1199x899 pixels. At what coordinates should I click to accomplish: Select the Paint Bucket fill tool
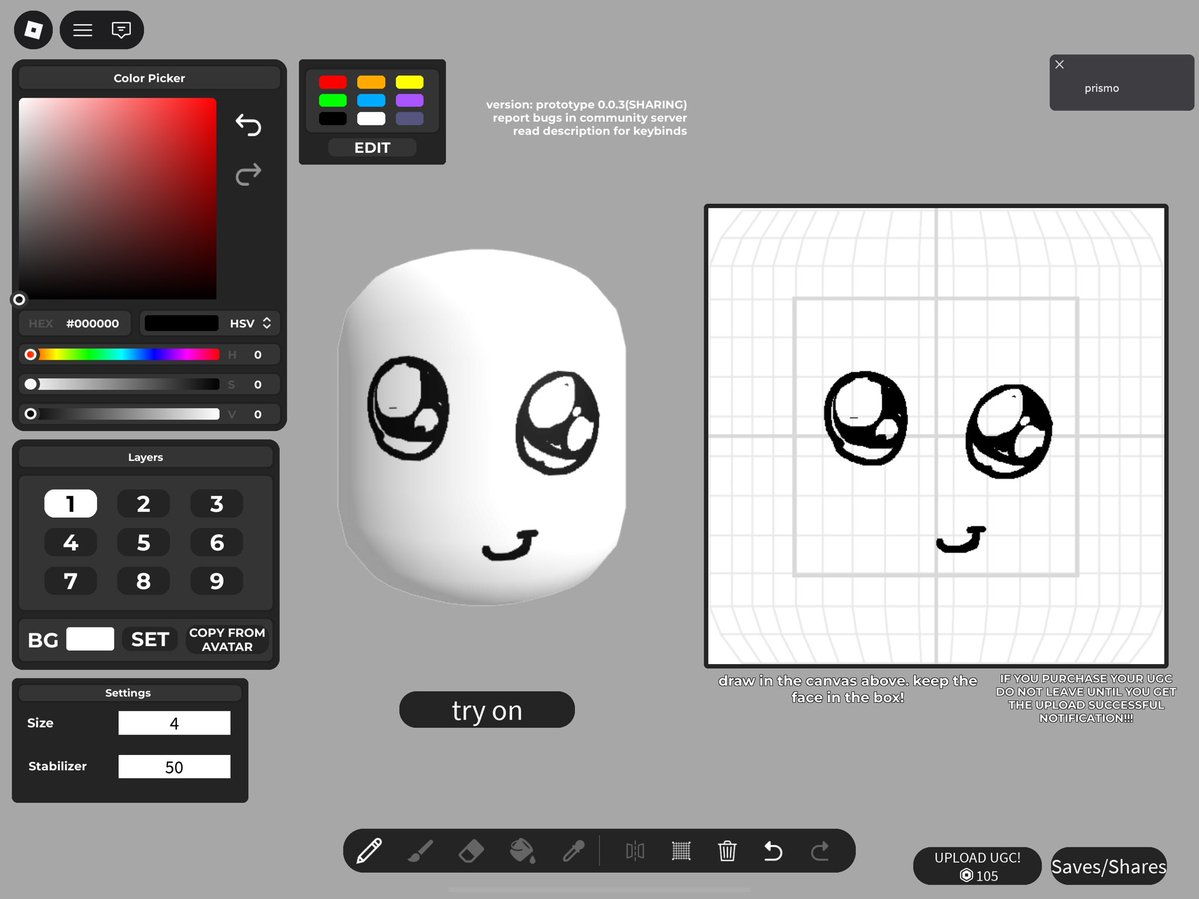(522, 850)
